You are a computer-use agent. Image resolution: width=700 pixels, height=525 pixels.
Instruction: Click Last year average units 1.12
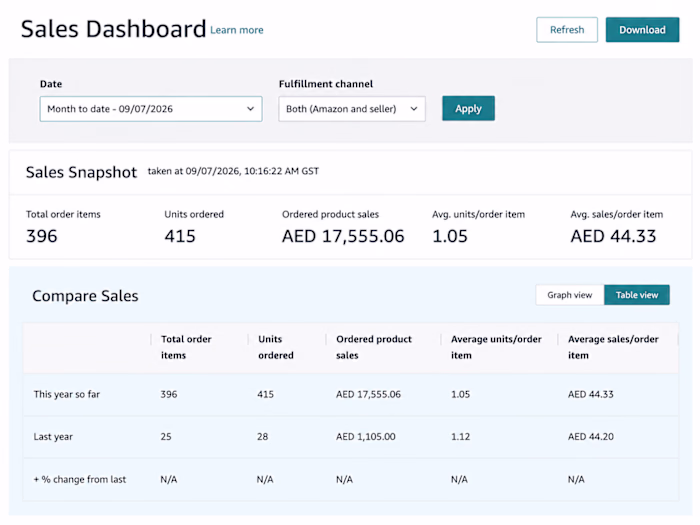click(460, 437)
